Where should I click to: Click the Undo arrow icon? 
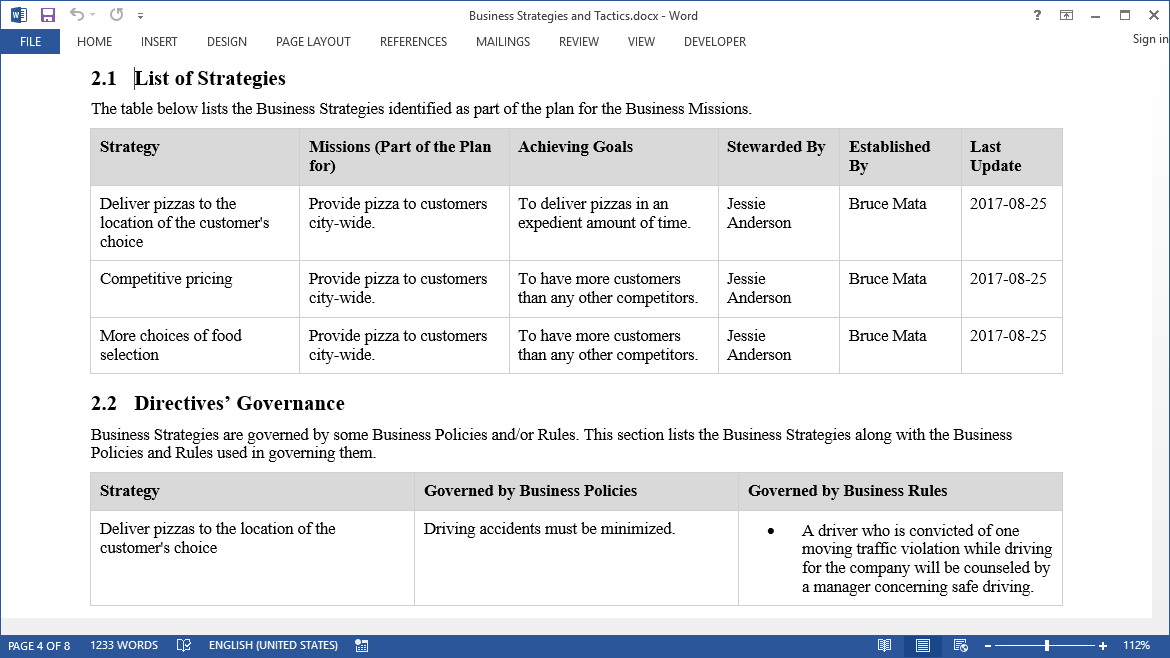[x=76, y=15]
